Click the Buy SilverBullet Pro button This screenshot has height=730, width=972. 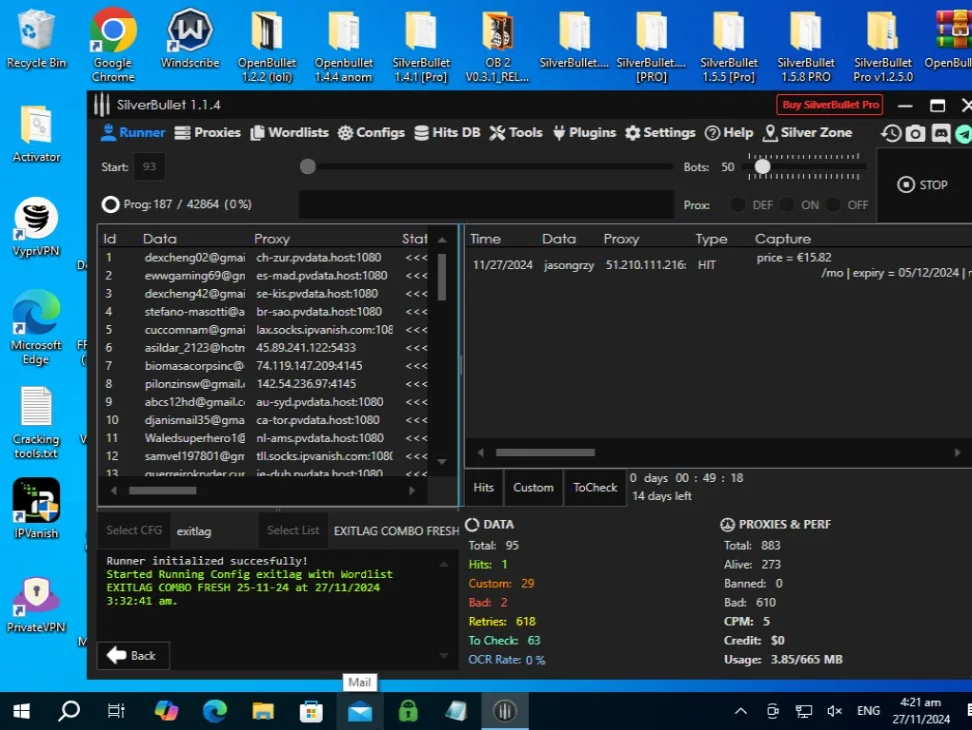(x=830, y=105)
